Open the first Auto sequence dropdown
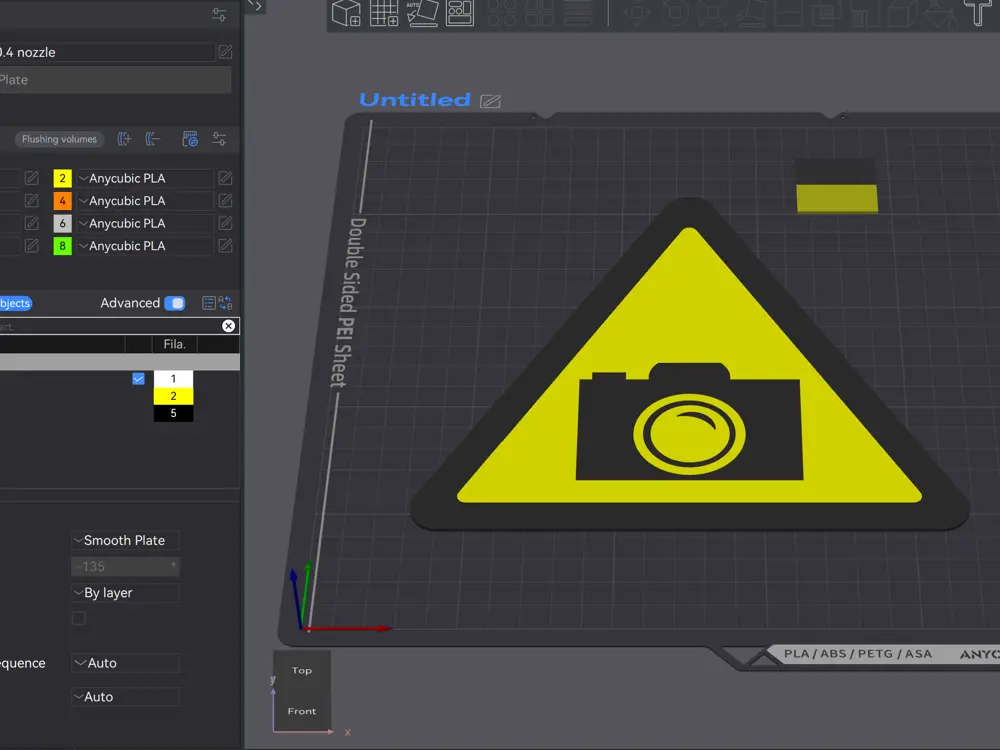 click(125, 663)
